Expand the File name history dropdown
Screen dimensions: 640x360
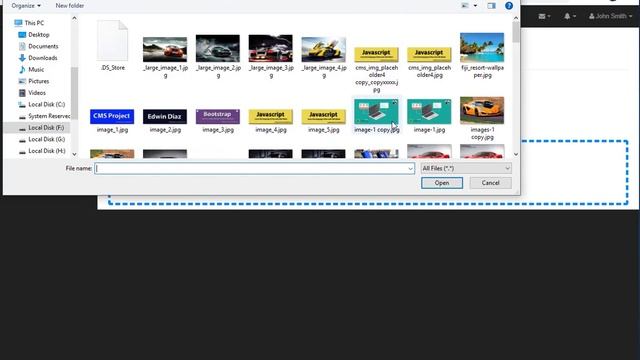tap(410, 168)
